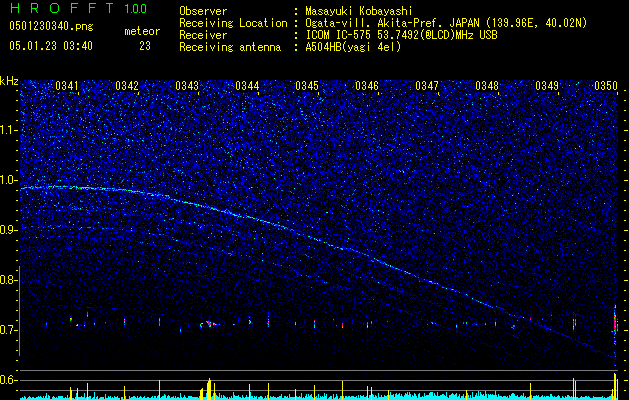Click the kHz axis unit label
Image resolution: width=629 pixels, height=400 pixels.
[x=9, y=81]
